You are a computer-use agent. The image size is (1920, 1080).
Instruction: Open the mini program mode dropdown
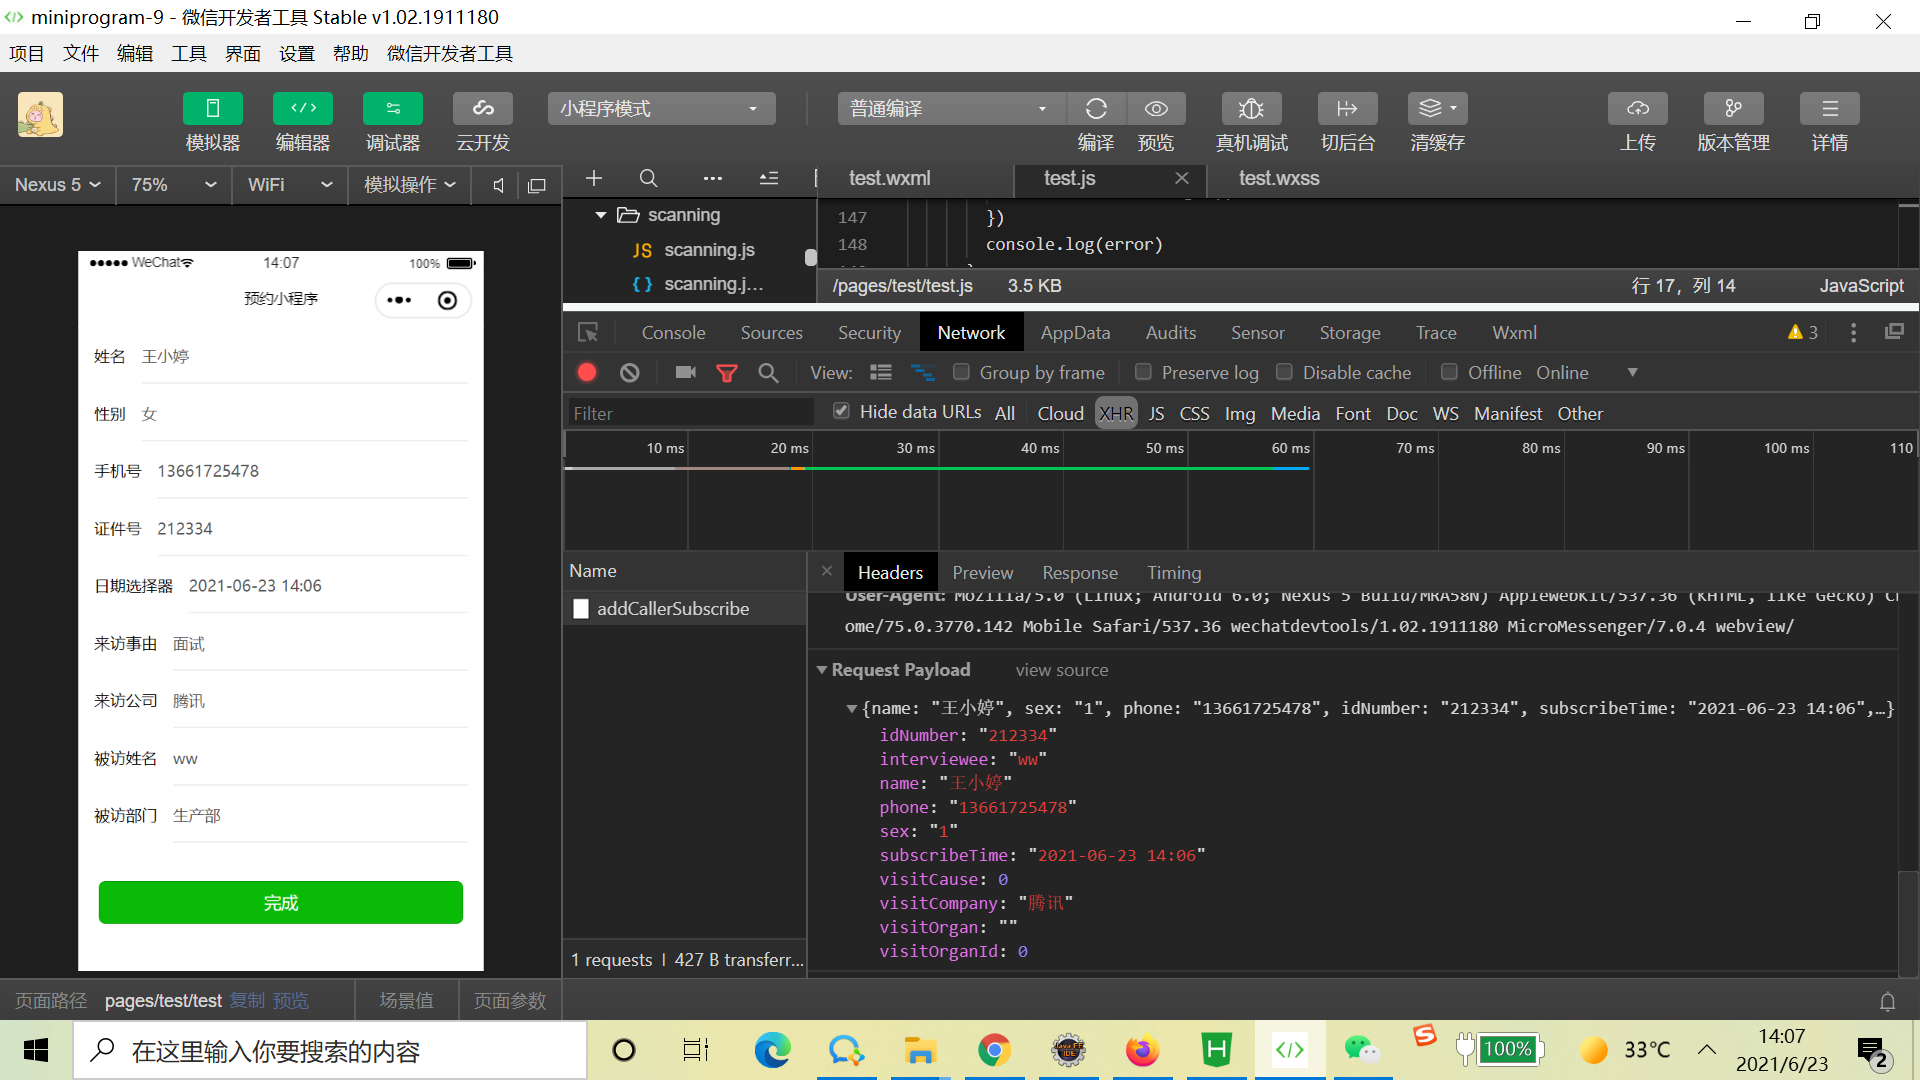click(661, 108)
